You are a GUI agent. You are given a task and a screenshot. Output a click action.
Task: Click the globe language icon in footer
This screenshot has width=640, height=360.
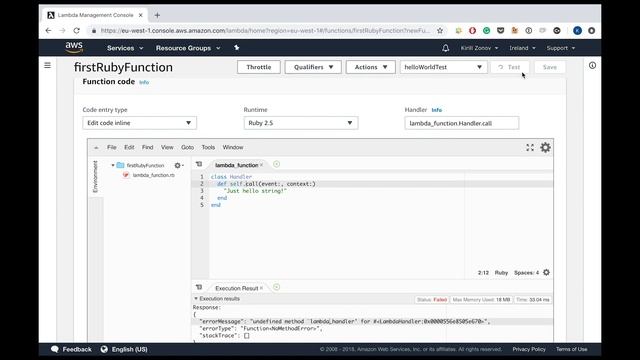(x=104, y=349)
